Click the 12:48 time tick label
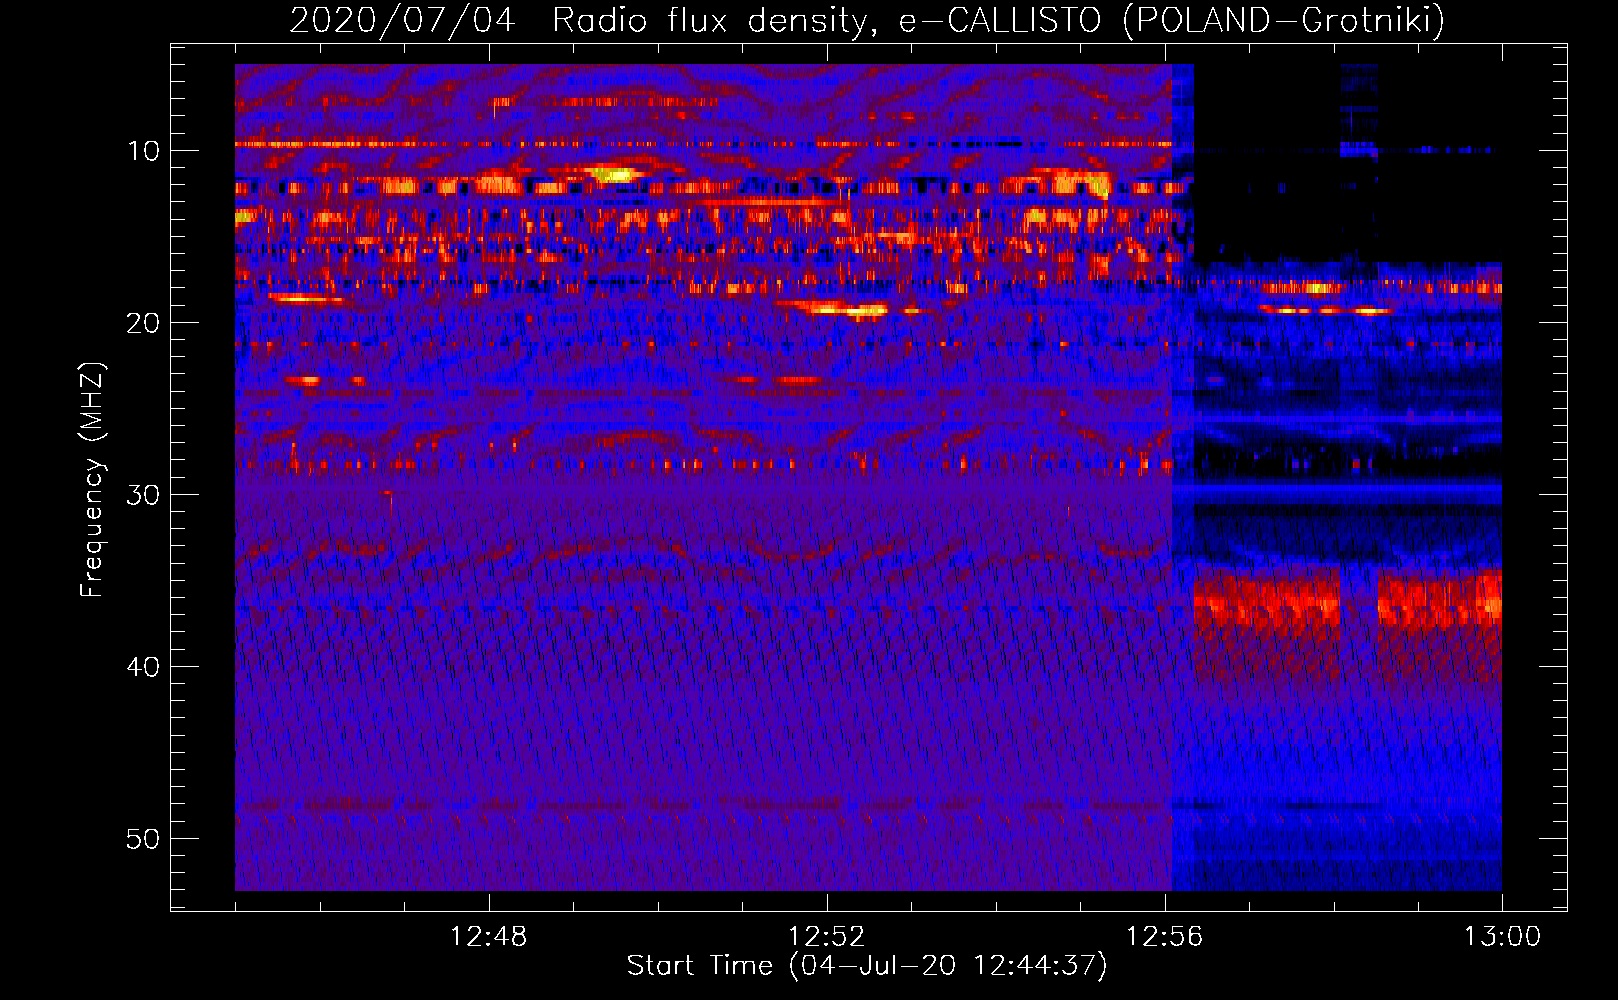The image size is (1618, 1000). tap(488, 937)
